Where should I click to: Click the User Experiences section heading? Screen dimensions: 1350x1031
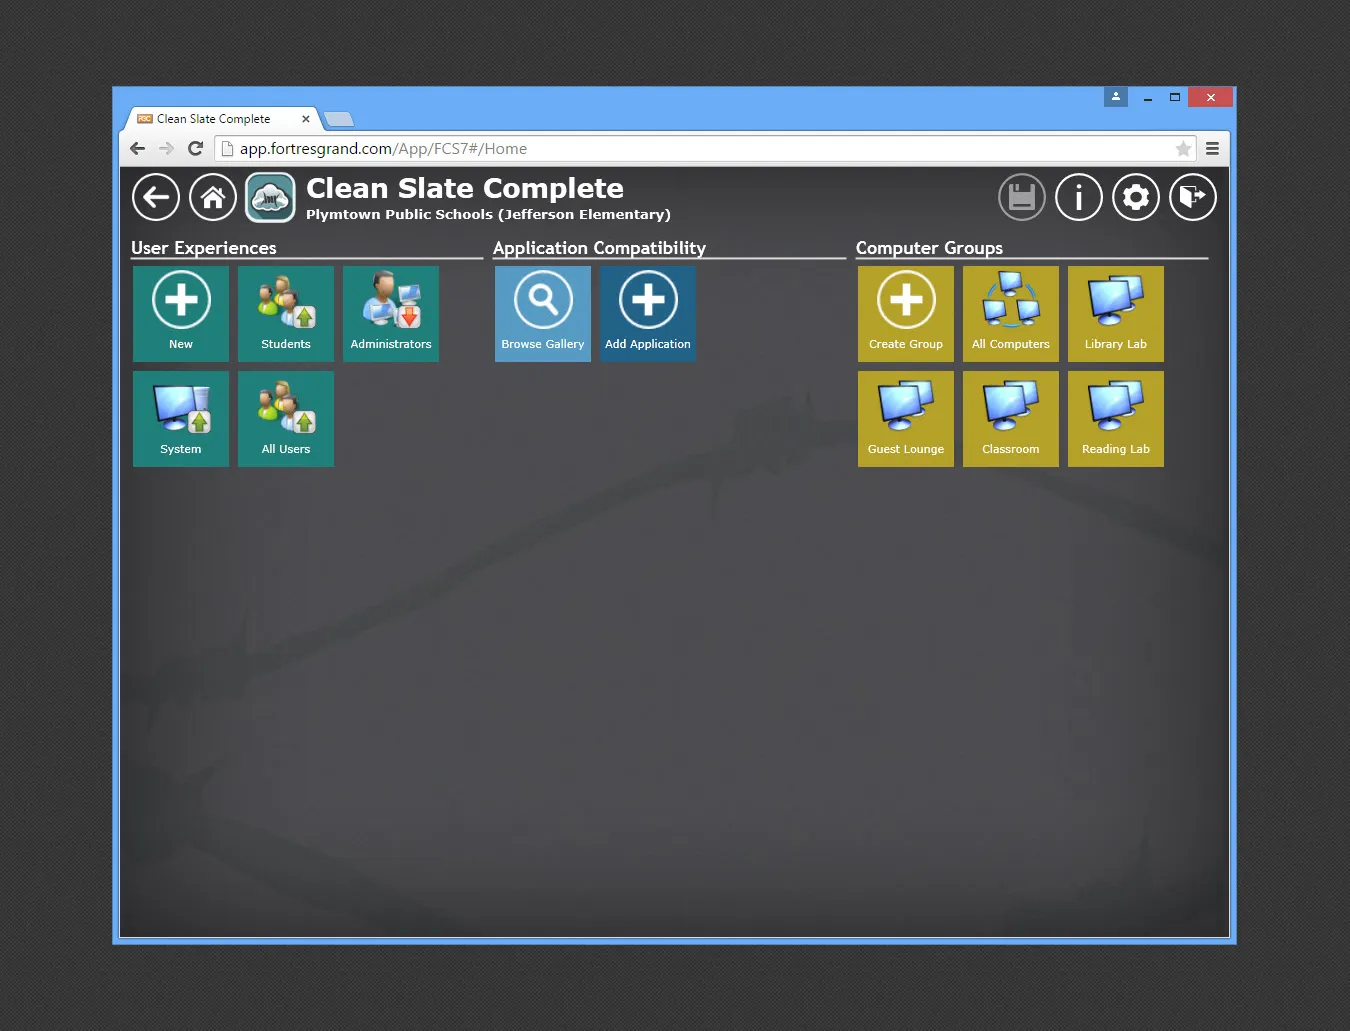pyautogui.click(x=204, y=248)
